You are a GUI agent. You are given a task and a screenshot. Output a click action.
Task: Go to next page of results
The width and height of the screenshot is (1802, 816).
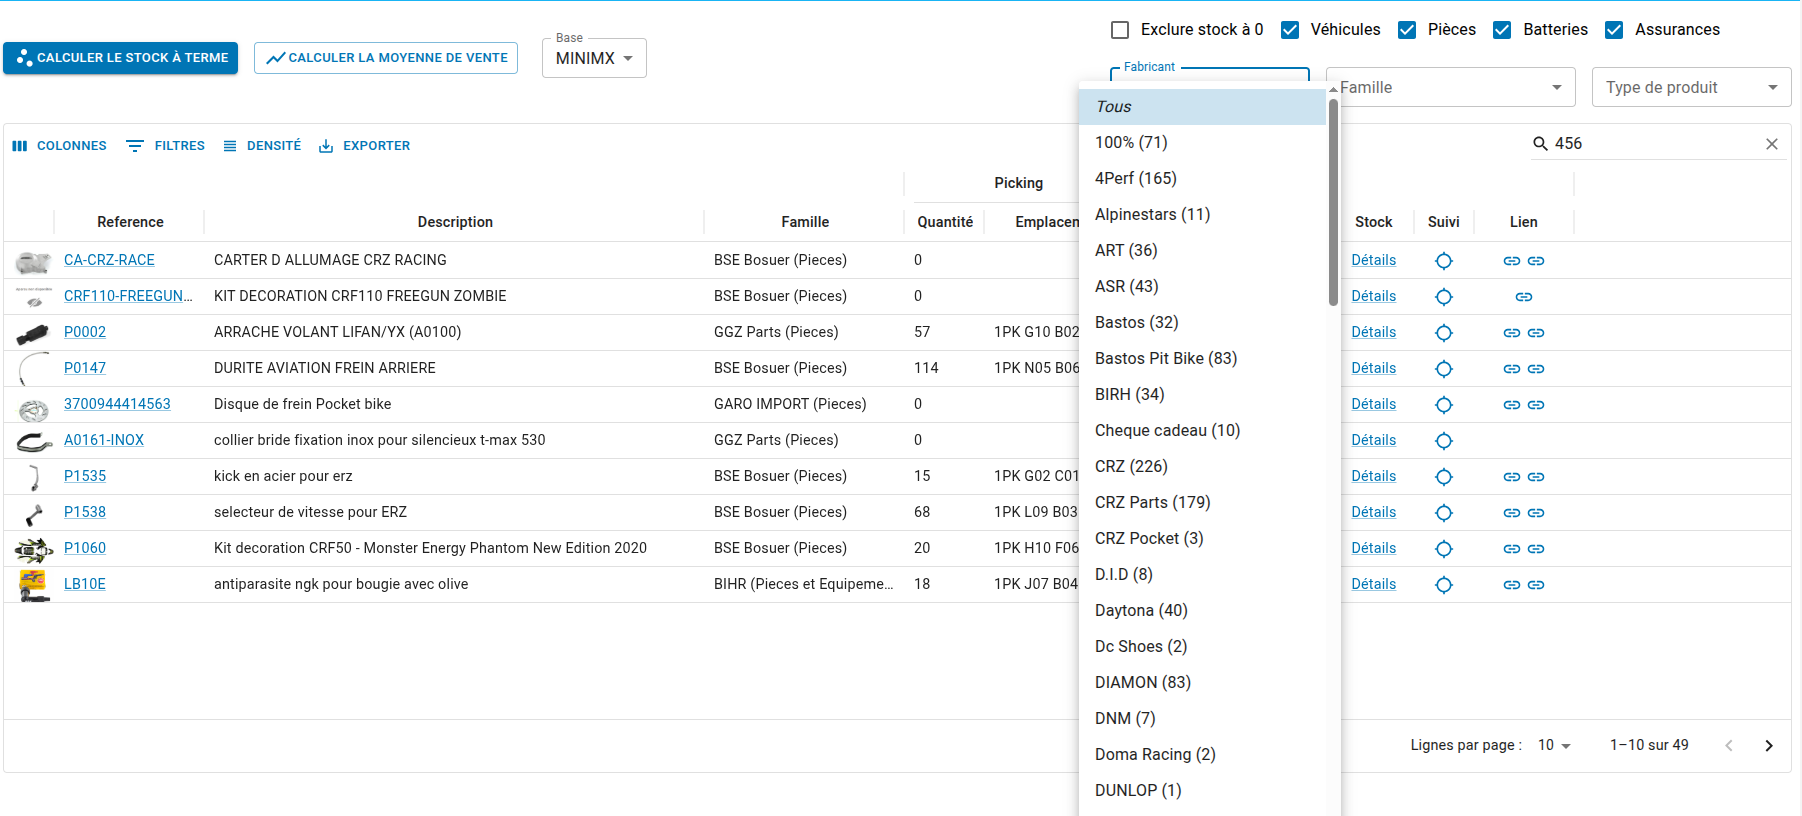tap(1768, 746)
